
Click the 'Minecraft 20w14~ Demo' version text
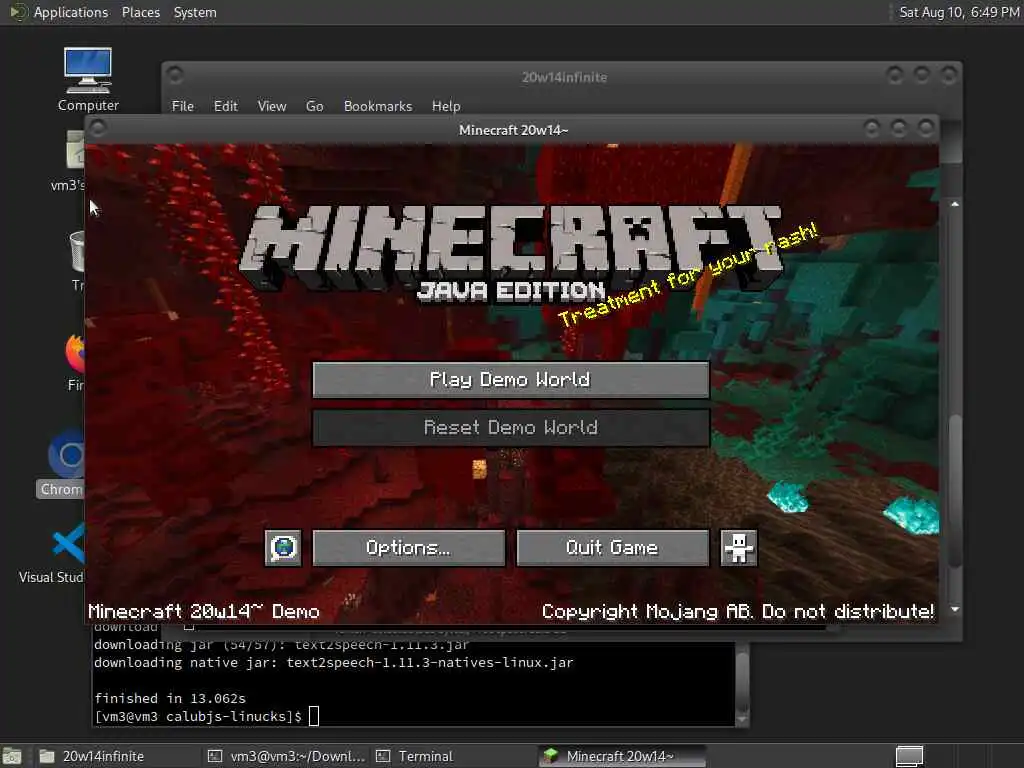point(204,611)
